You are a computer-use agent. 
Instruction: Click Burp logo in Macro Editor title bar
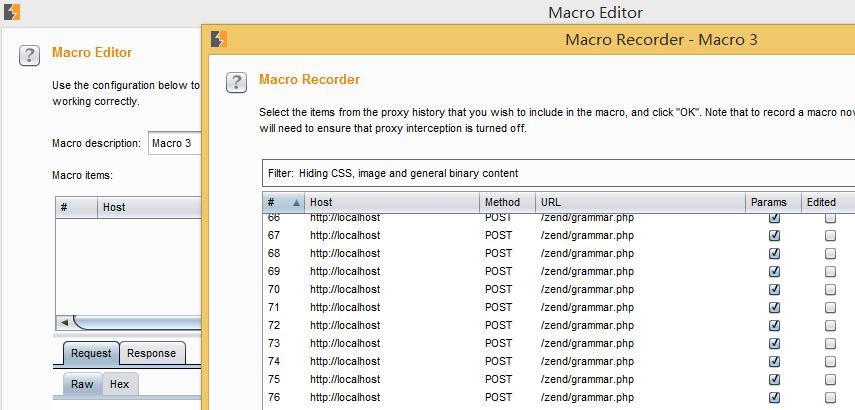click(x=12, y=12)
